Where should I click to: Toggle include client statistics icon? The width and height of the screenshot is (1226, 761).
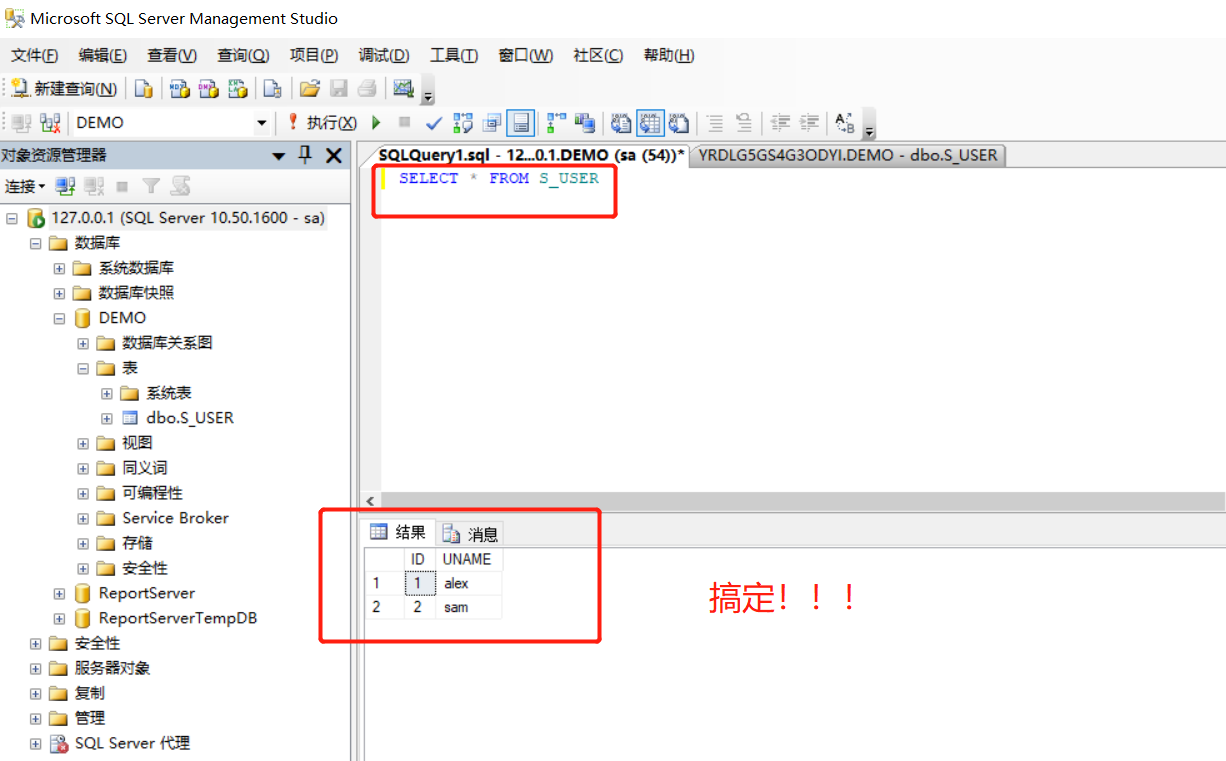tap(585, 123)
